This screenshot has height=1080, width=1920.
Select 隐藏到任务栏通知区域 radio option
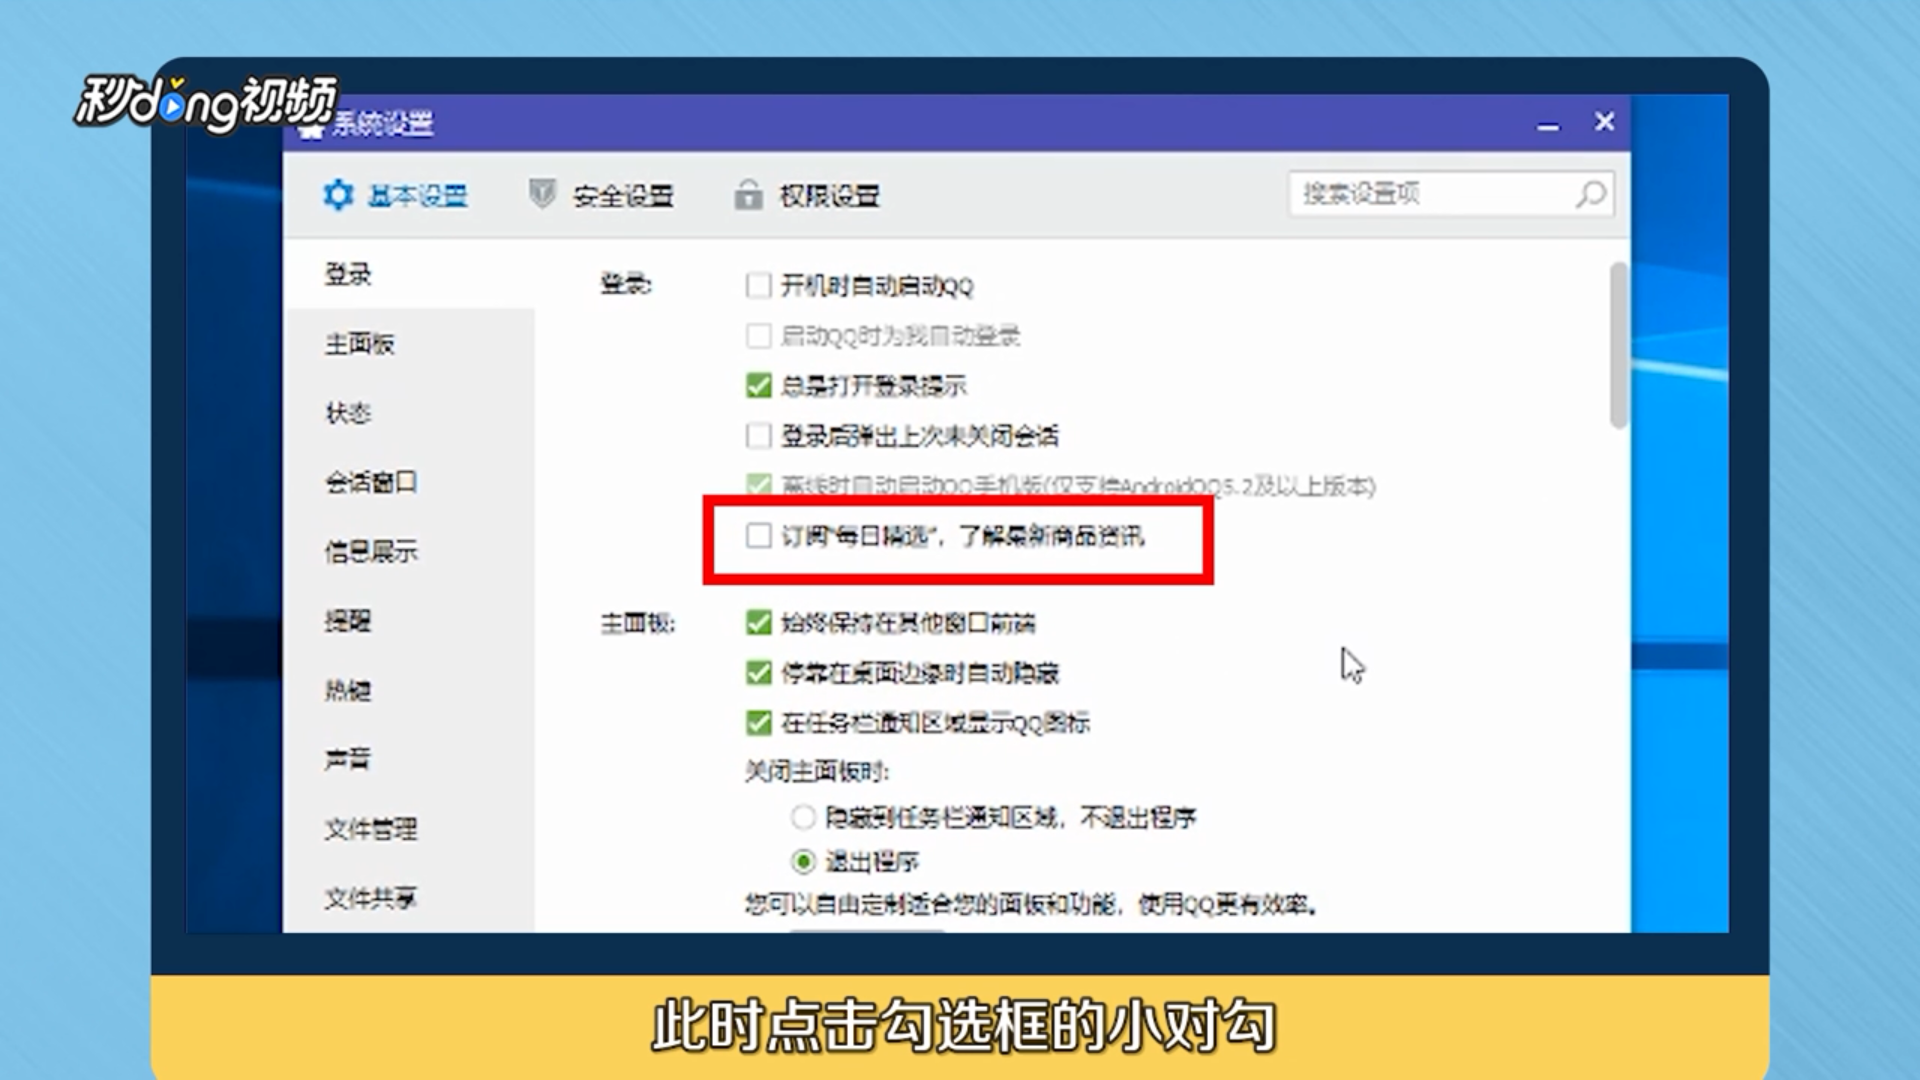tap(803, 817)
